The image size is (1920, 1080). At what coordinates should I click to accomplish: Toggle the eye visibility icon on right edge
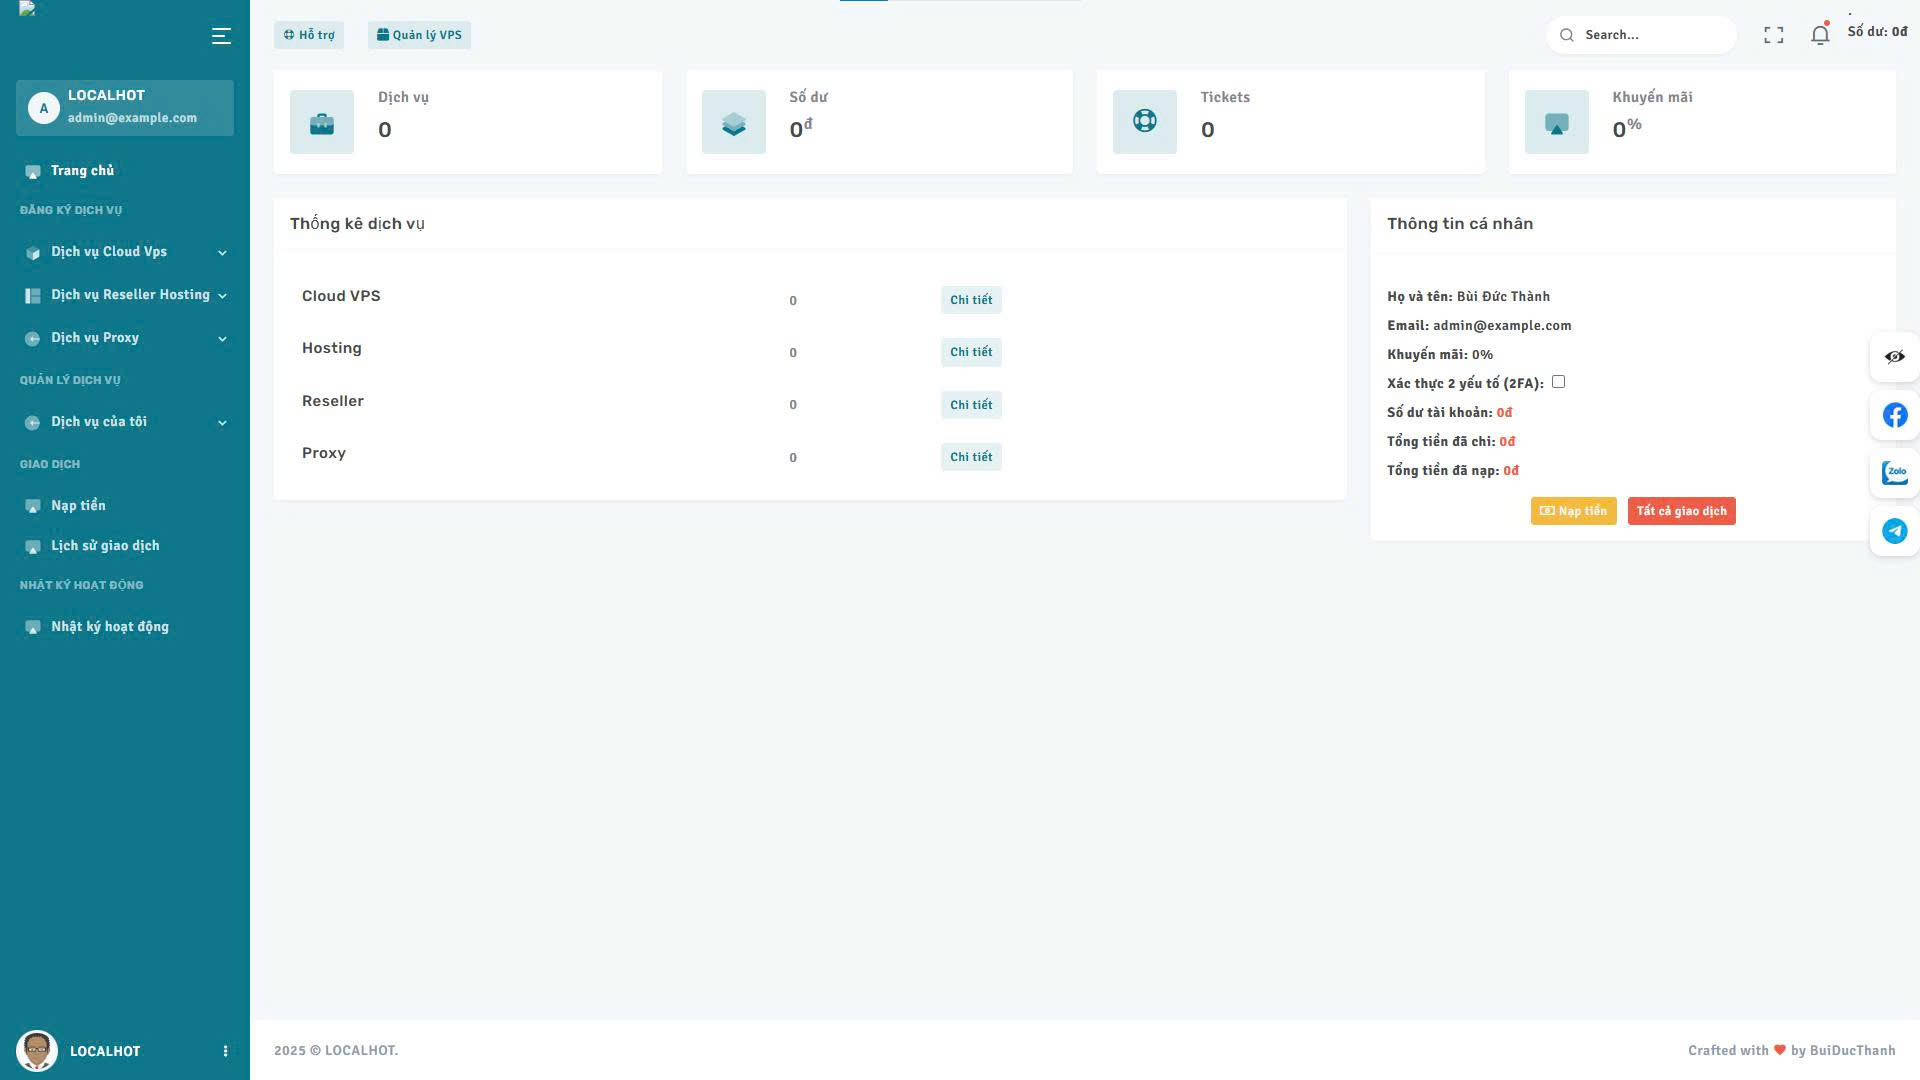tap(1895, 357)
